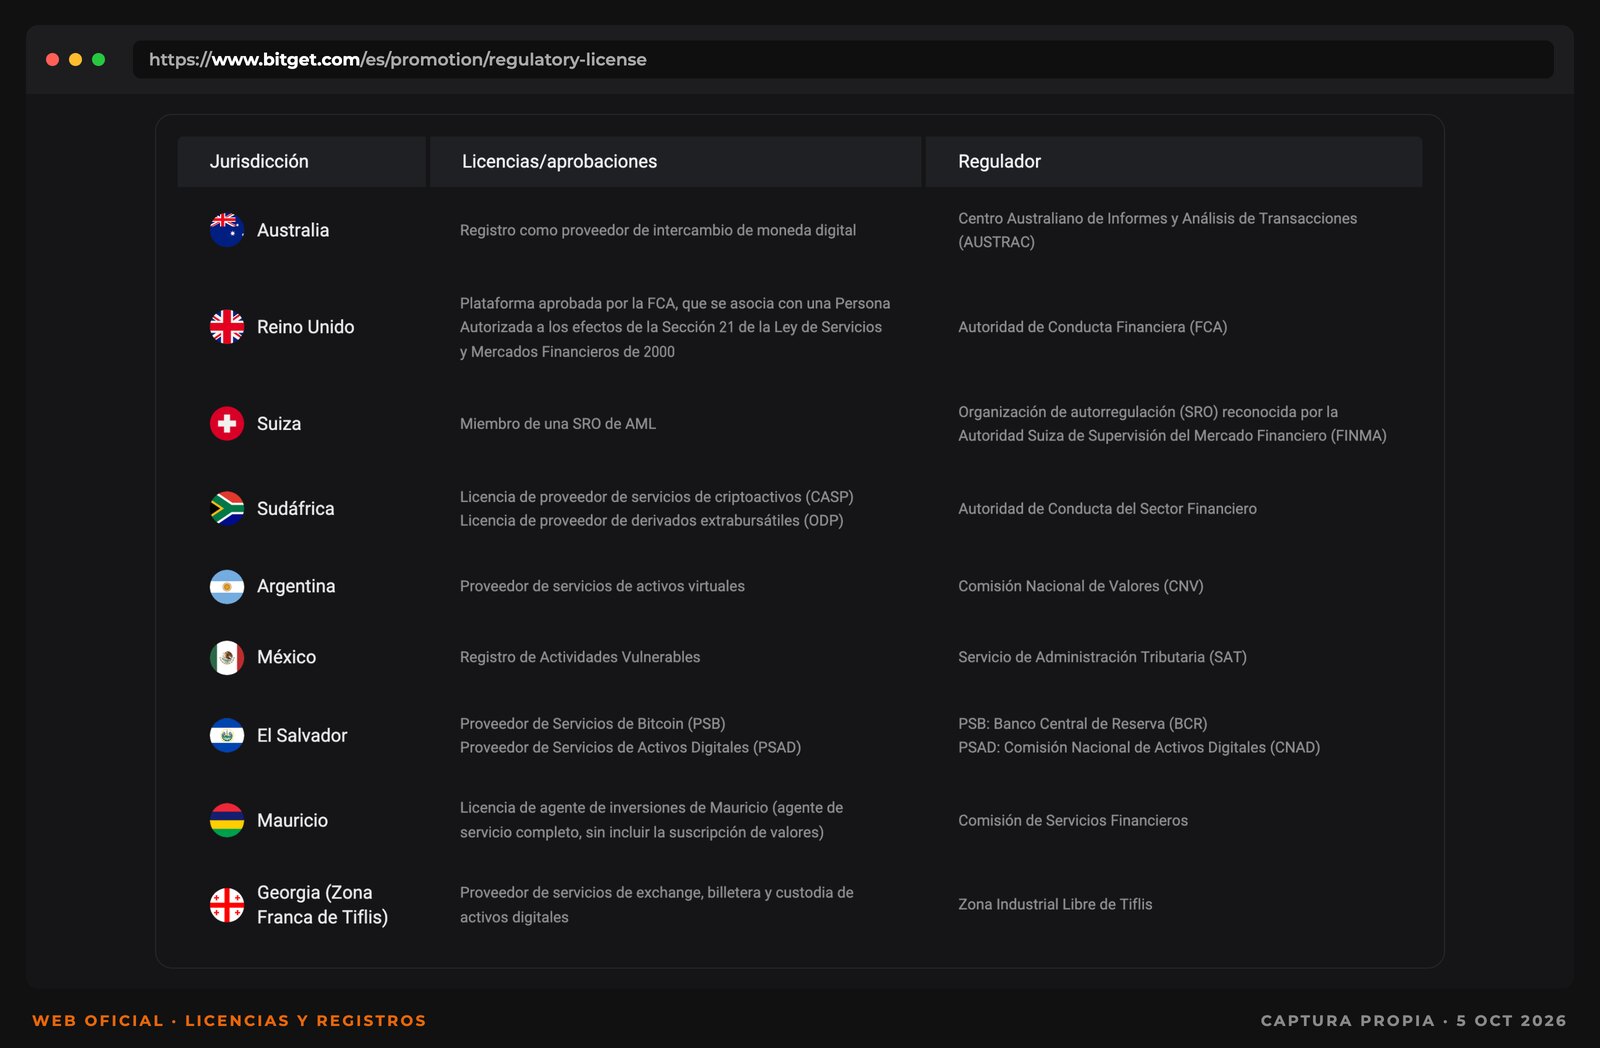
Task: Click the AUSTRAC regulator cell text
Action: pos(1158,230)
